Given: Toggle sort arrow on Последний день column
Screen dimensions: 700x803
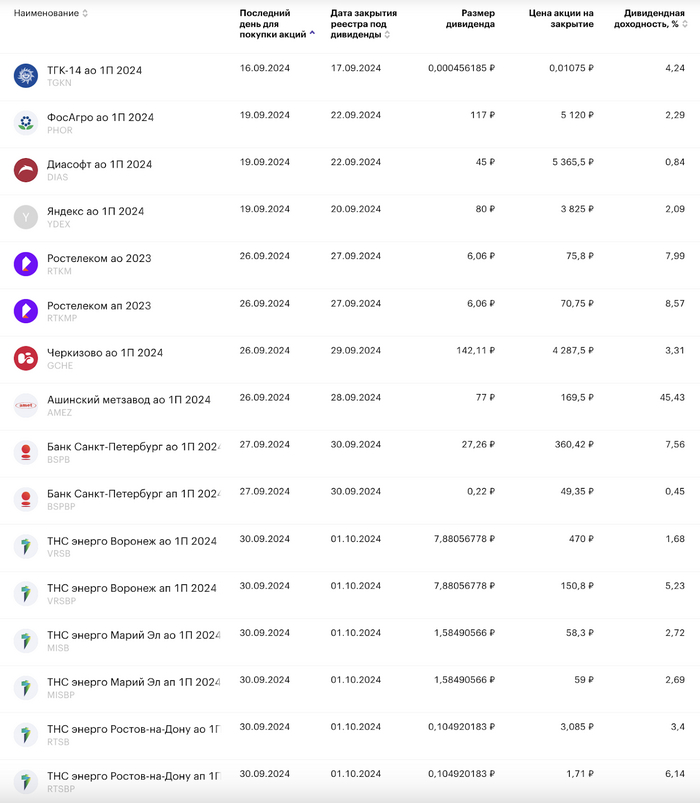Looking at the screenshot, I should 312,34.
